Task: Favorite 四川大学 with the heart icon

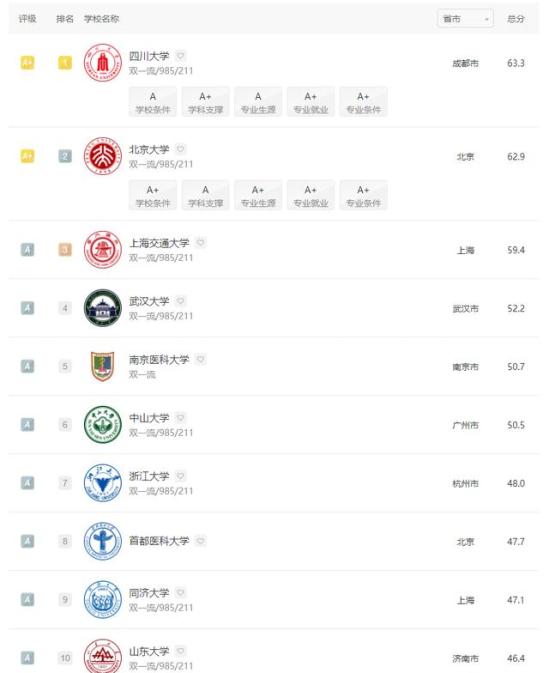Action: pos(180,56)
